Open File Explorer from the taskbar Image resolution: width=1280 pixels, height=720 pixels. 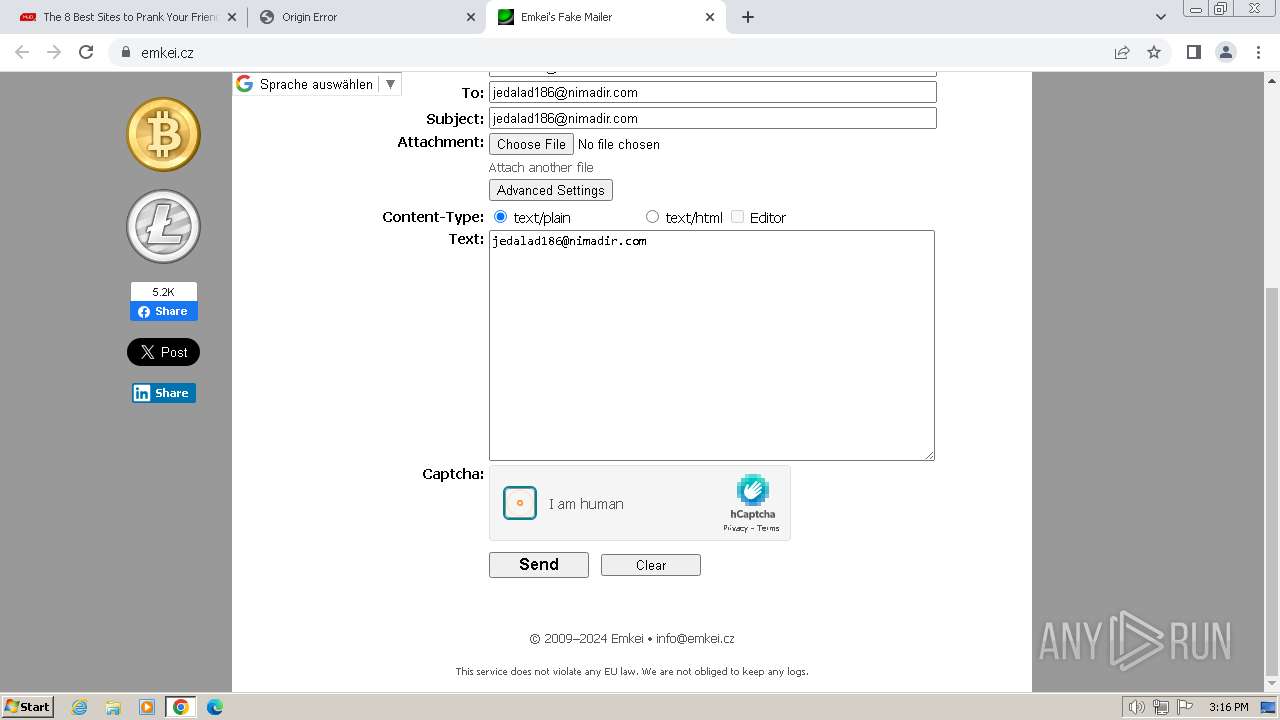(113, 707)
